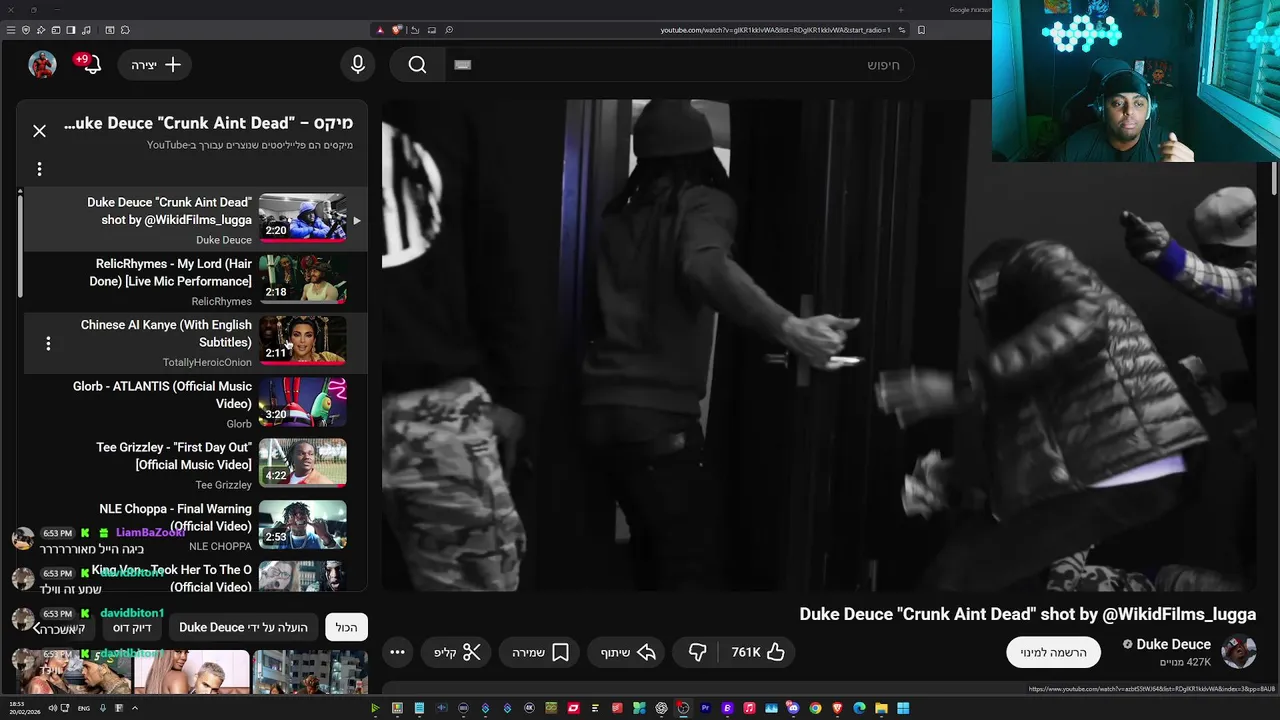Open the on-screen keyboard icon in search box
The height and width of the screenshot is (720, 1280).
coord(462,65)
